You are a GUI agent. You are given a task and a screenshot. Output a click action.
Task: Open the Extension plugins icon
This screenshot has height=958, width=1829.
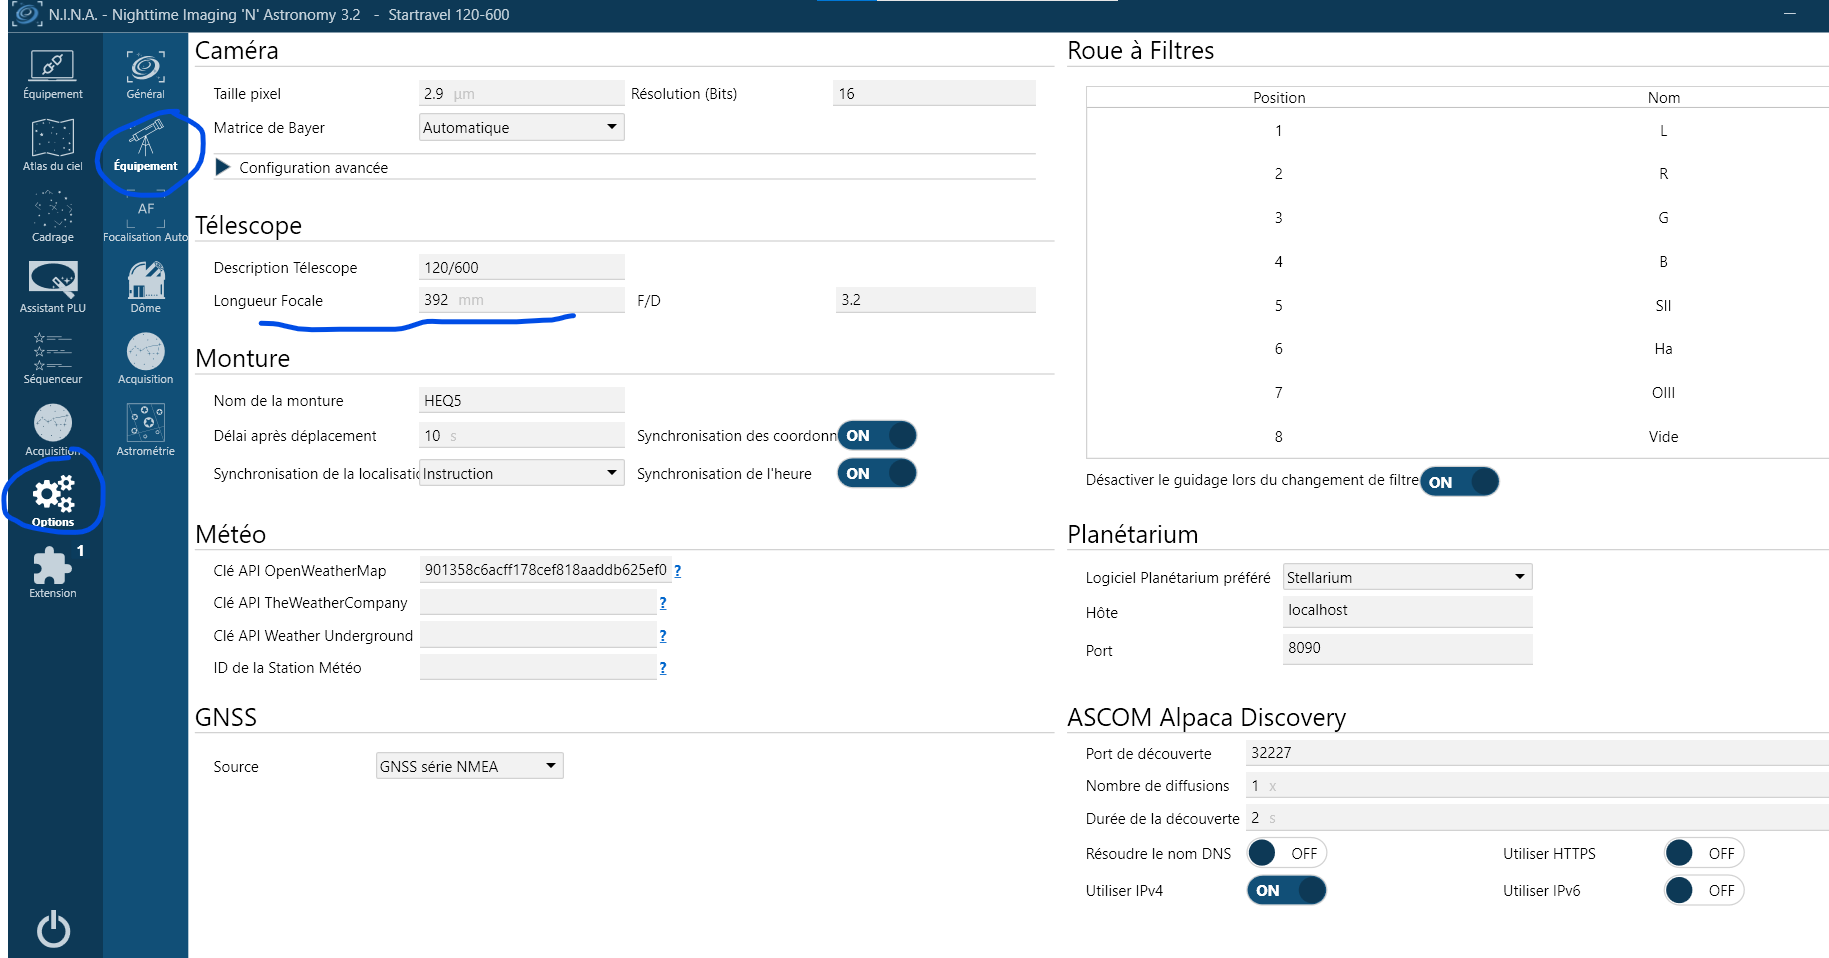click(x=53, y=573)
